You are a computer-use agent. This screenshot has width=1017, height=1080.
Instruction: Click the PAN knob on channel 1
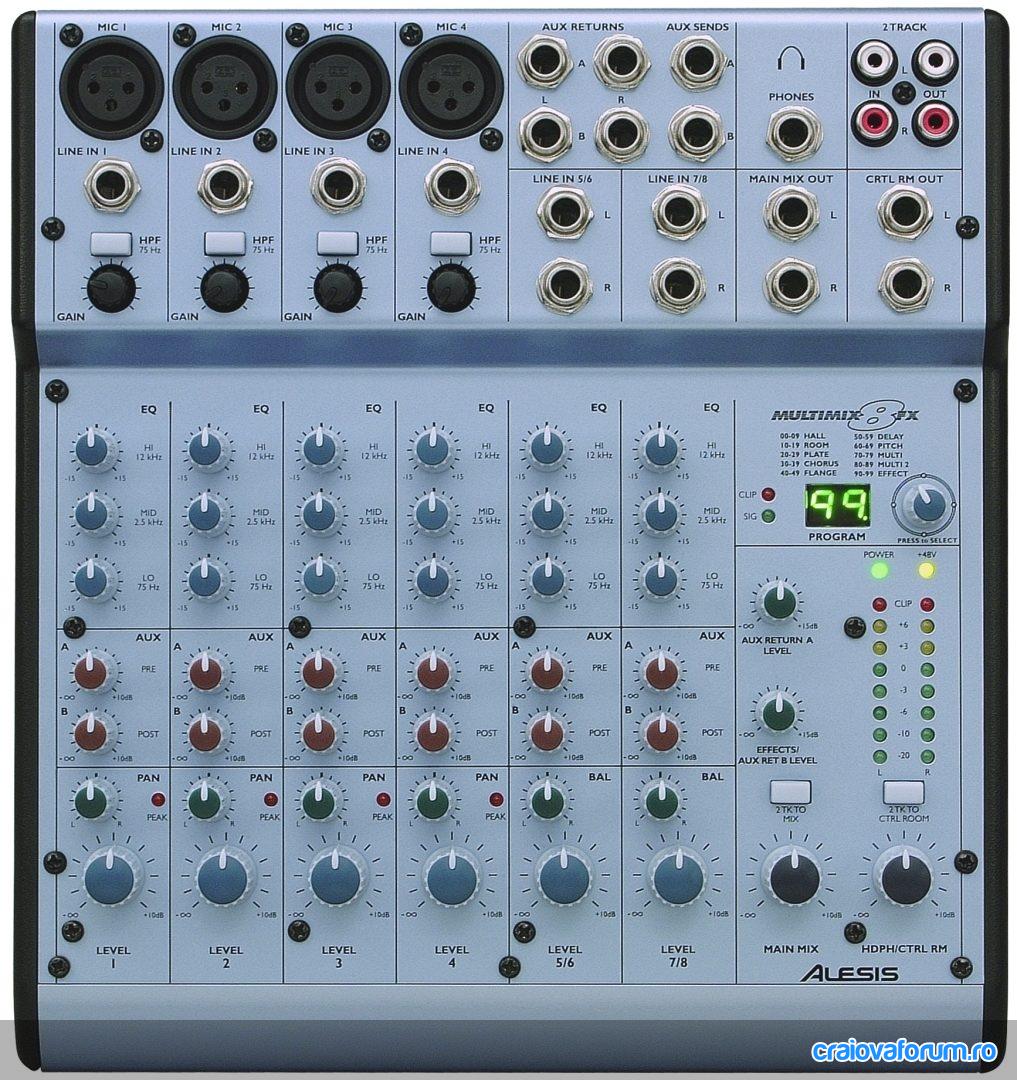coord(93,801)
